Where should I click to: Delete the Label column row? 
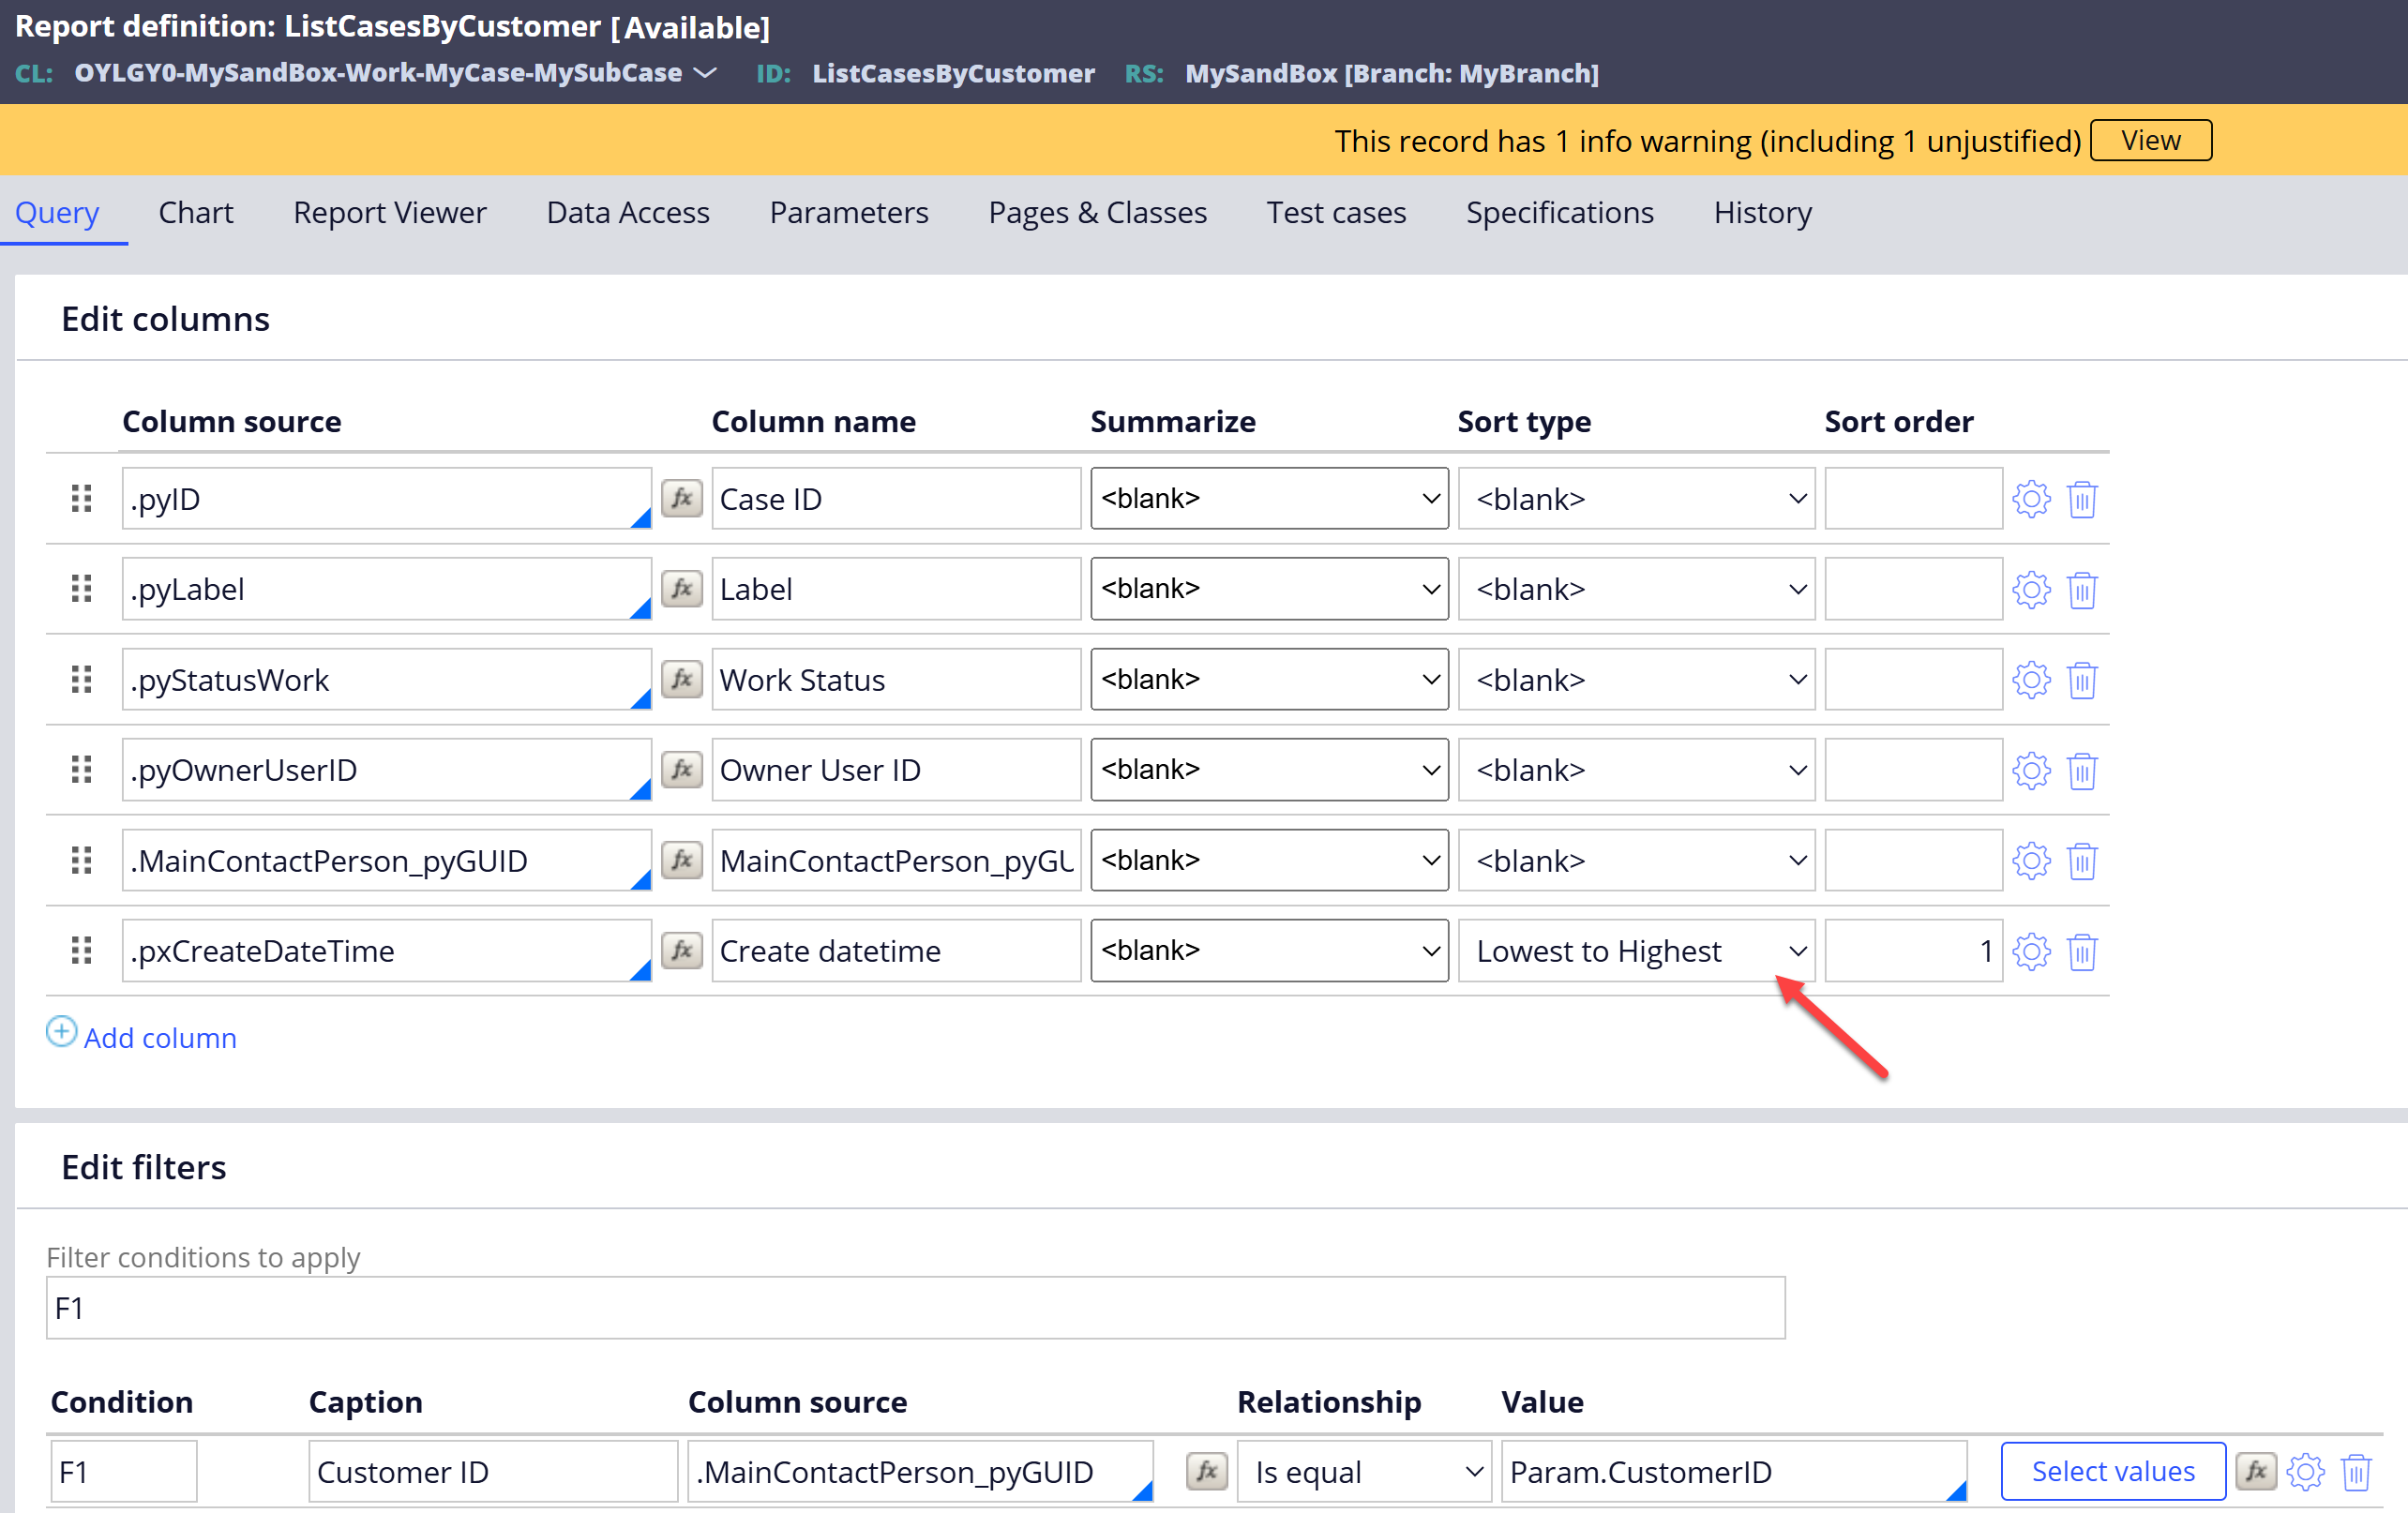2082,590
